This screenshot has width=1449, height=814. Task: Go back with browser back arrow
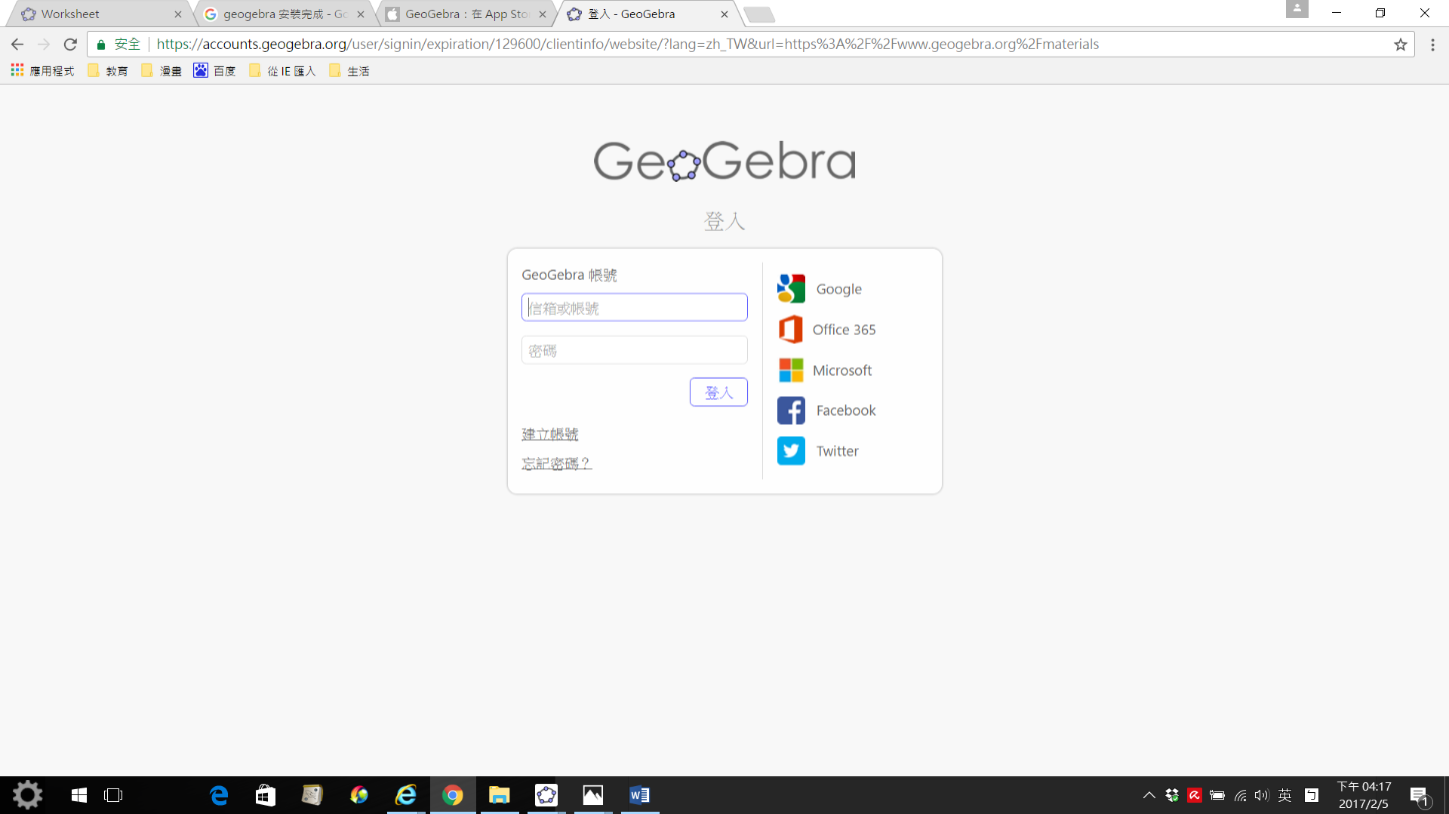(x=17, y=44)
